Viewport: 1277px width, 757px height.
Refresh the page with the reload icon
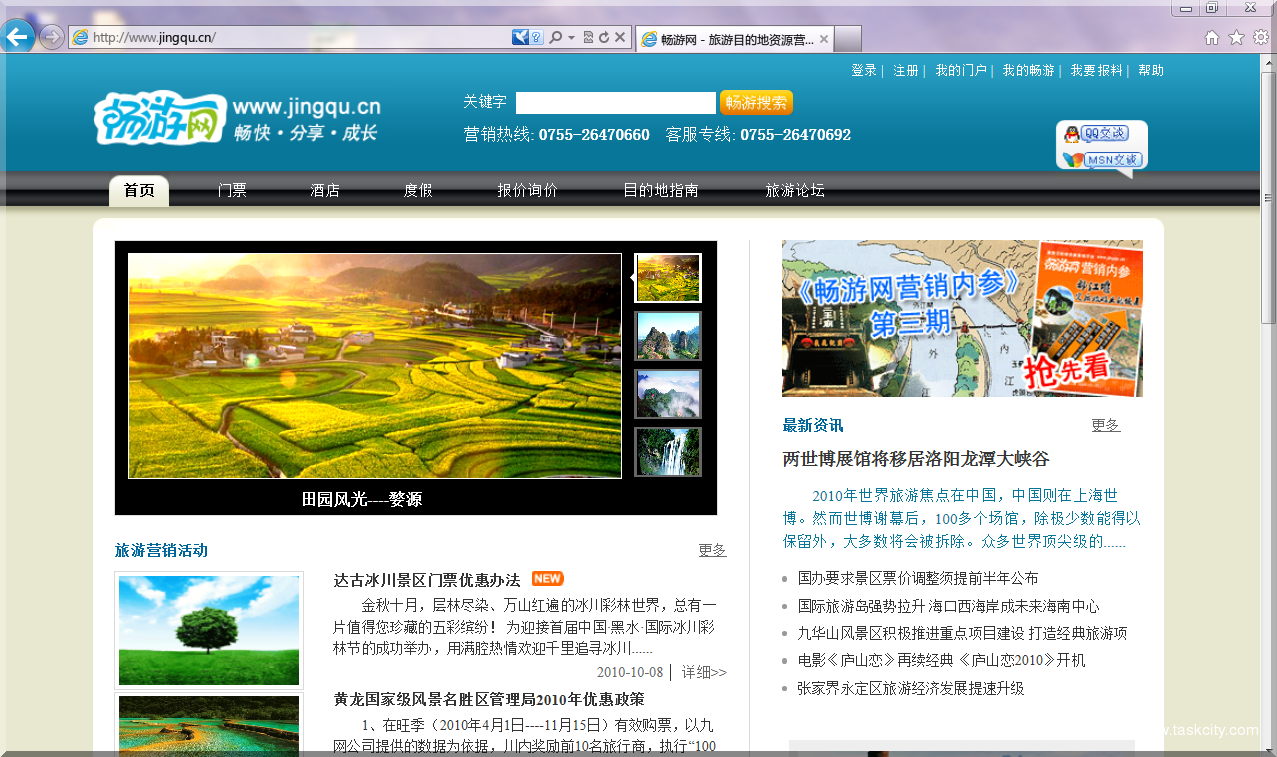coord(603,38)
